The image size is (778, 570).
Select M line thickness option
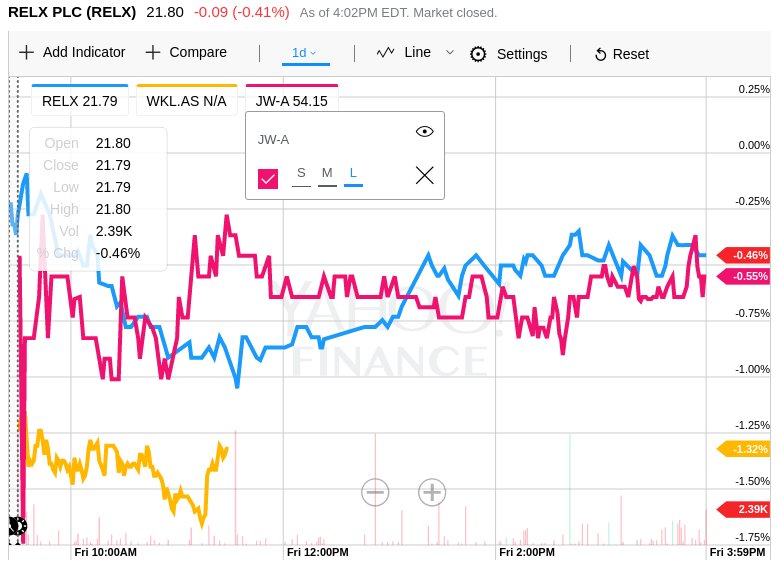[327, 175]
